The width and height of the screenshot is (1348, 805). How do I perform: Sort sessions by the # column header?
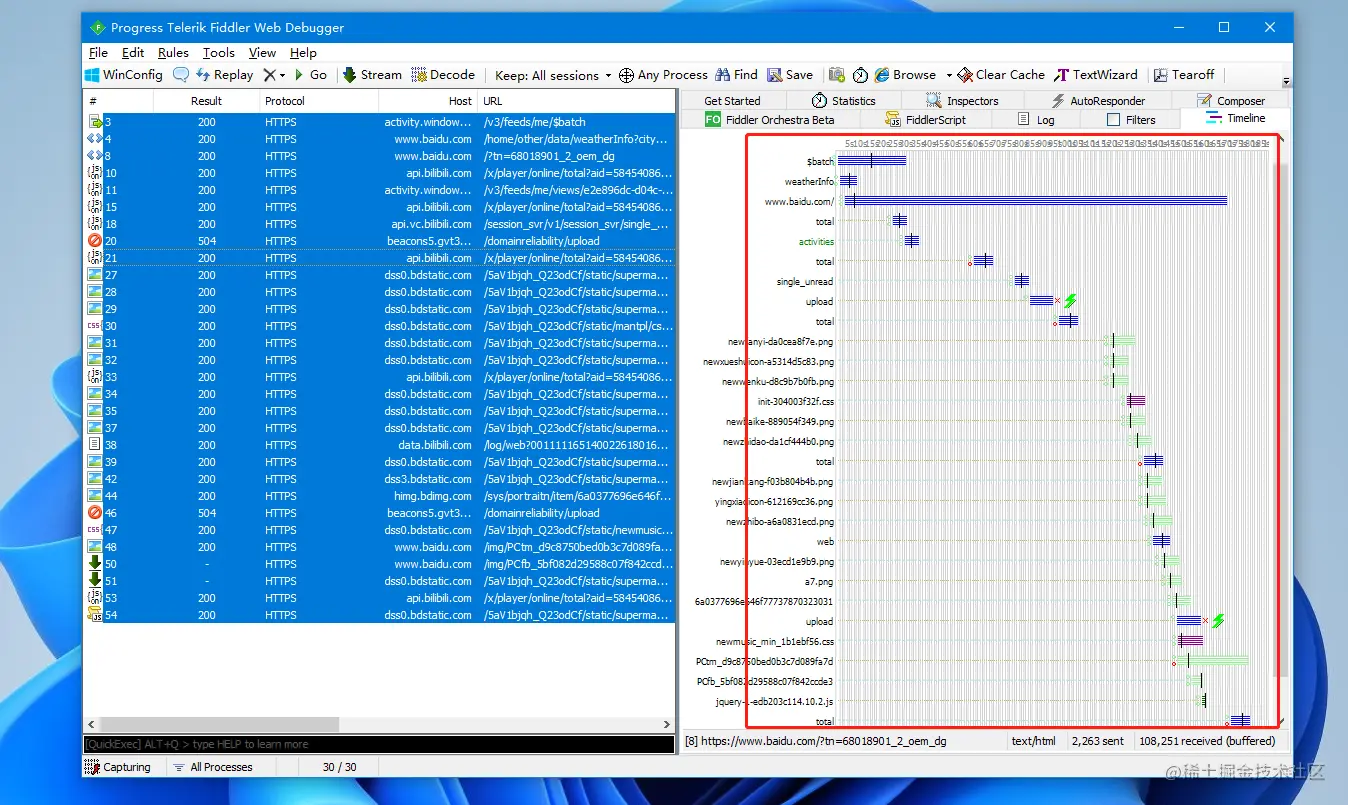(x=118, y=101)
